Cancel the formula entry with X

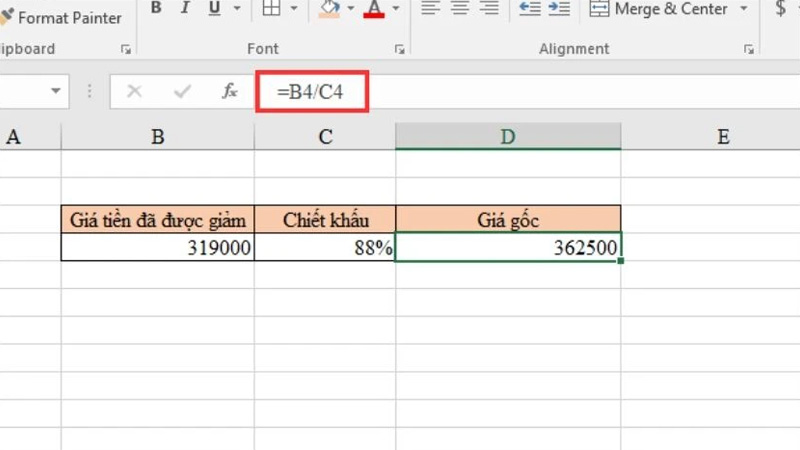(x=134, y=91)
